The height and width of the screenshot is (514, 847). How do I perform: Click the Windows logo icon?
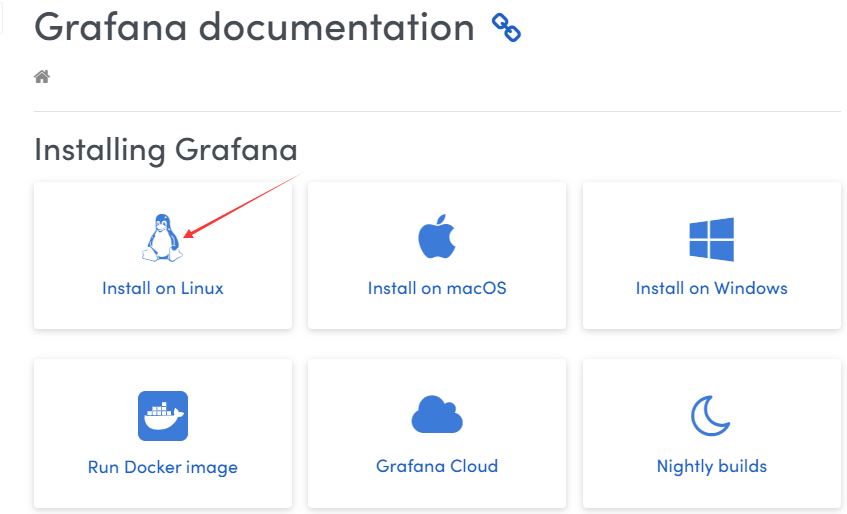[x=711, y=239]
